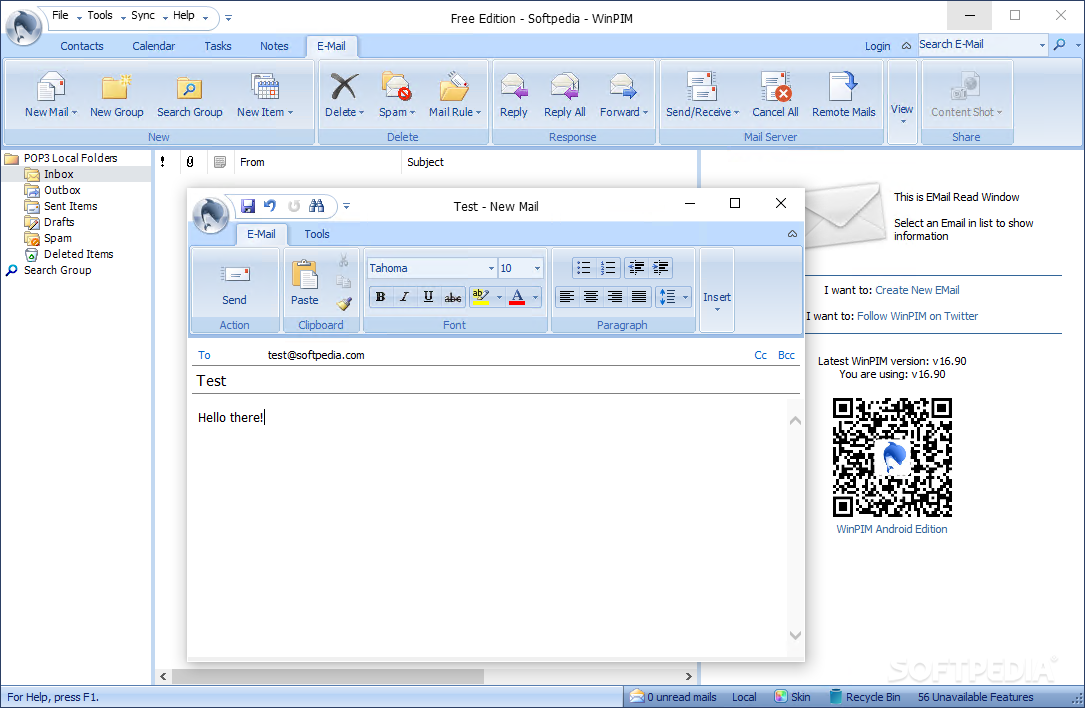The image size is (1085, 708).
Task: Follow WinPIM on Twitter link
Action: 918,316
